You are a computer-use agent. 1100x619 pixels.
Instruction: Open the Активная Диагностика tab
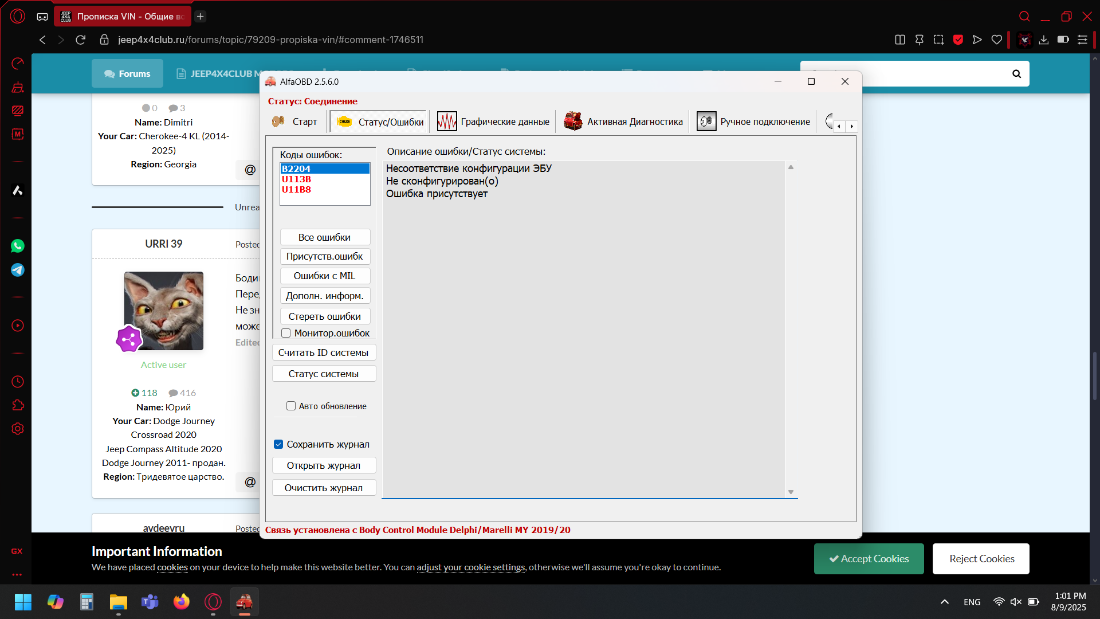[x=623, y=121]
